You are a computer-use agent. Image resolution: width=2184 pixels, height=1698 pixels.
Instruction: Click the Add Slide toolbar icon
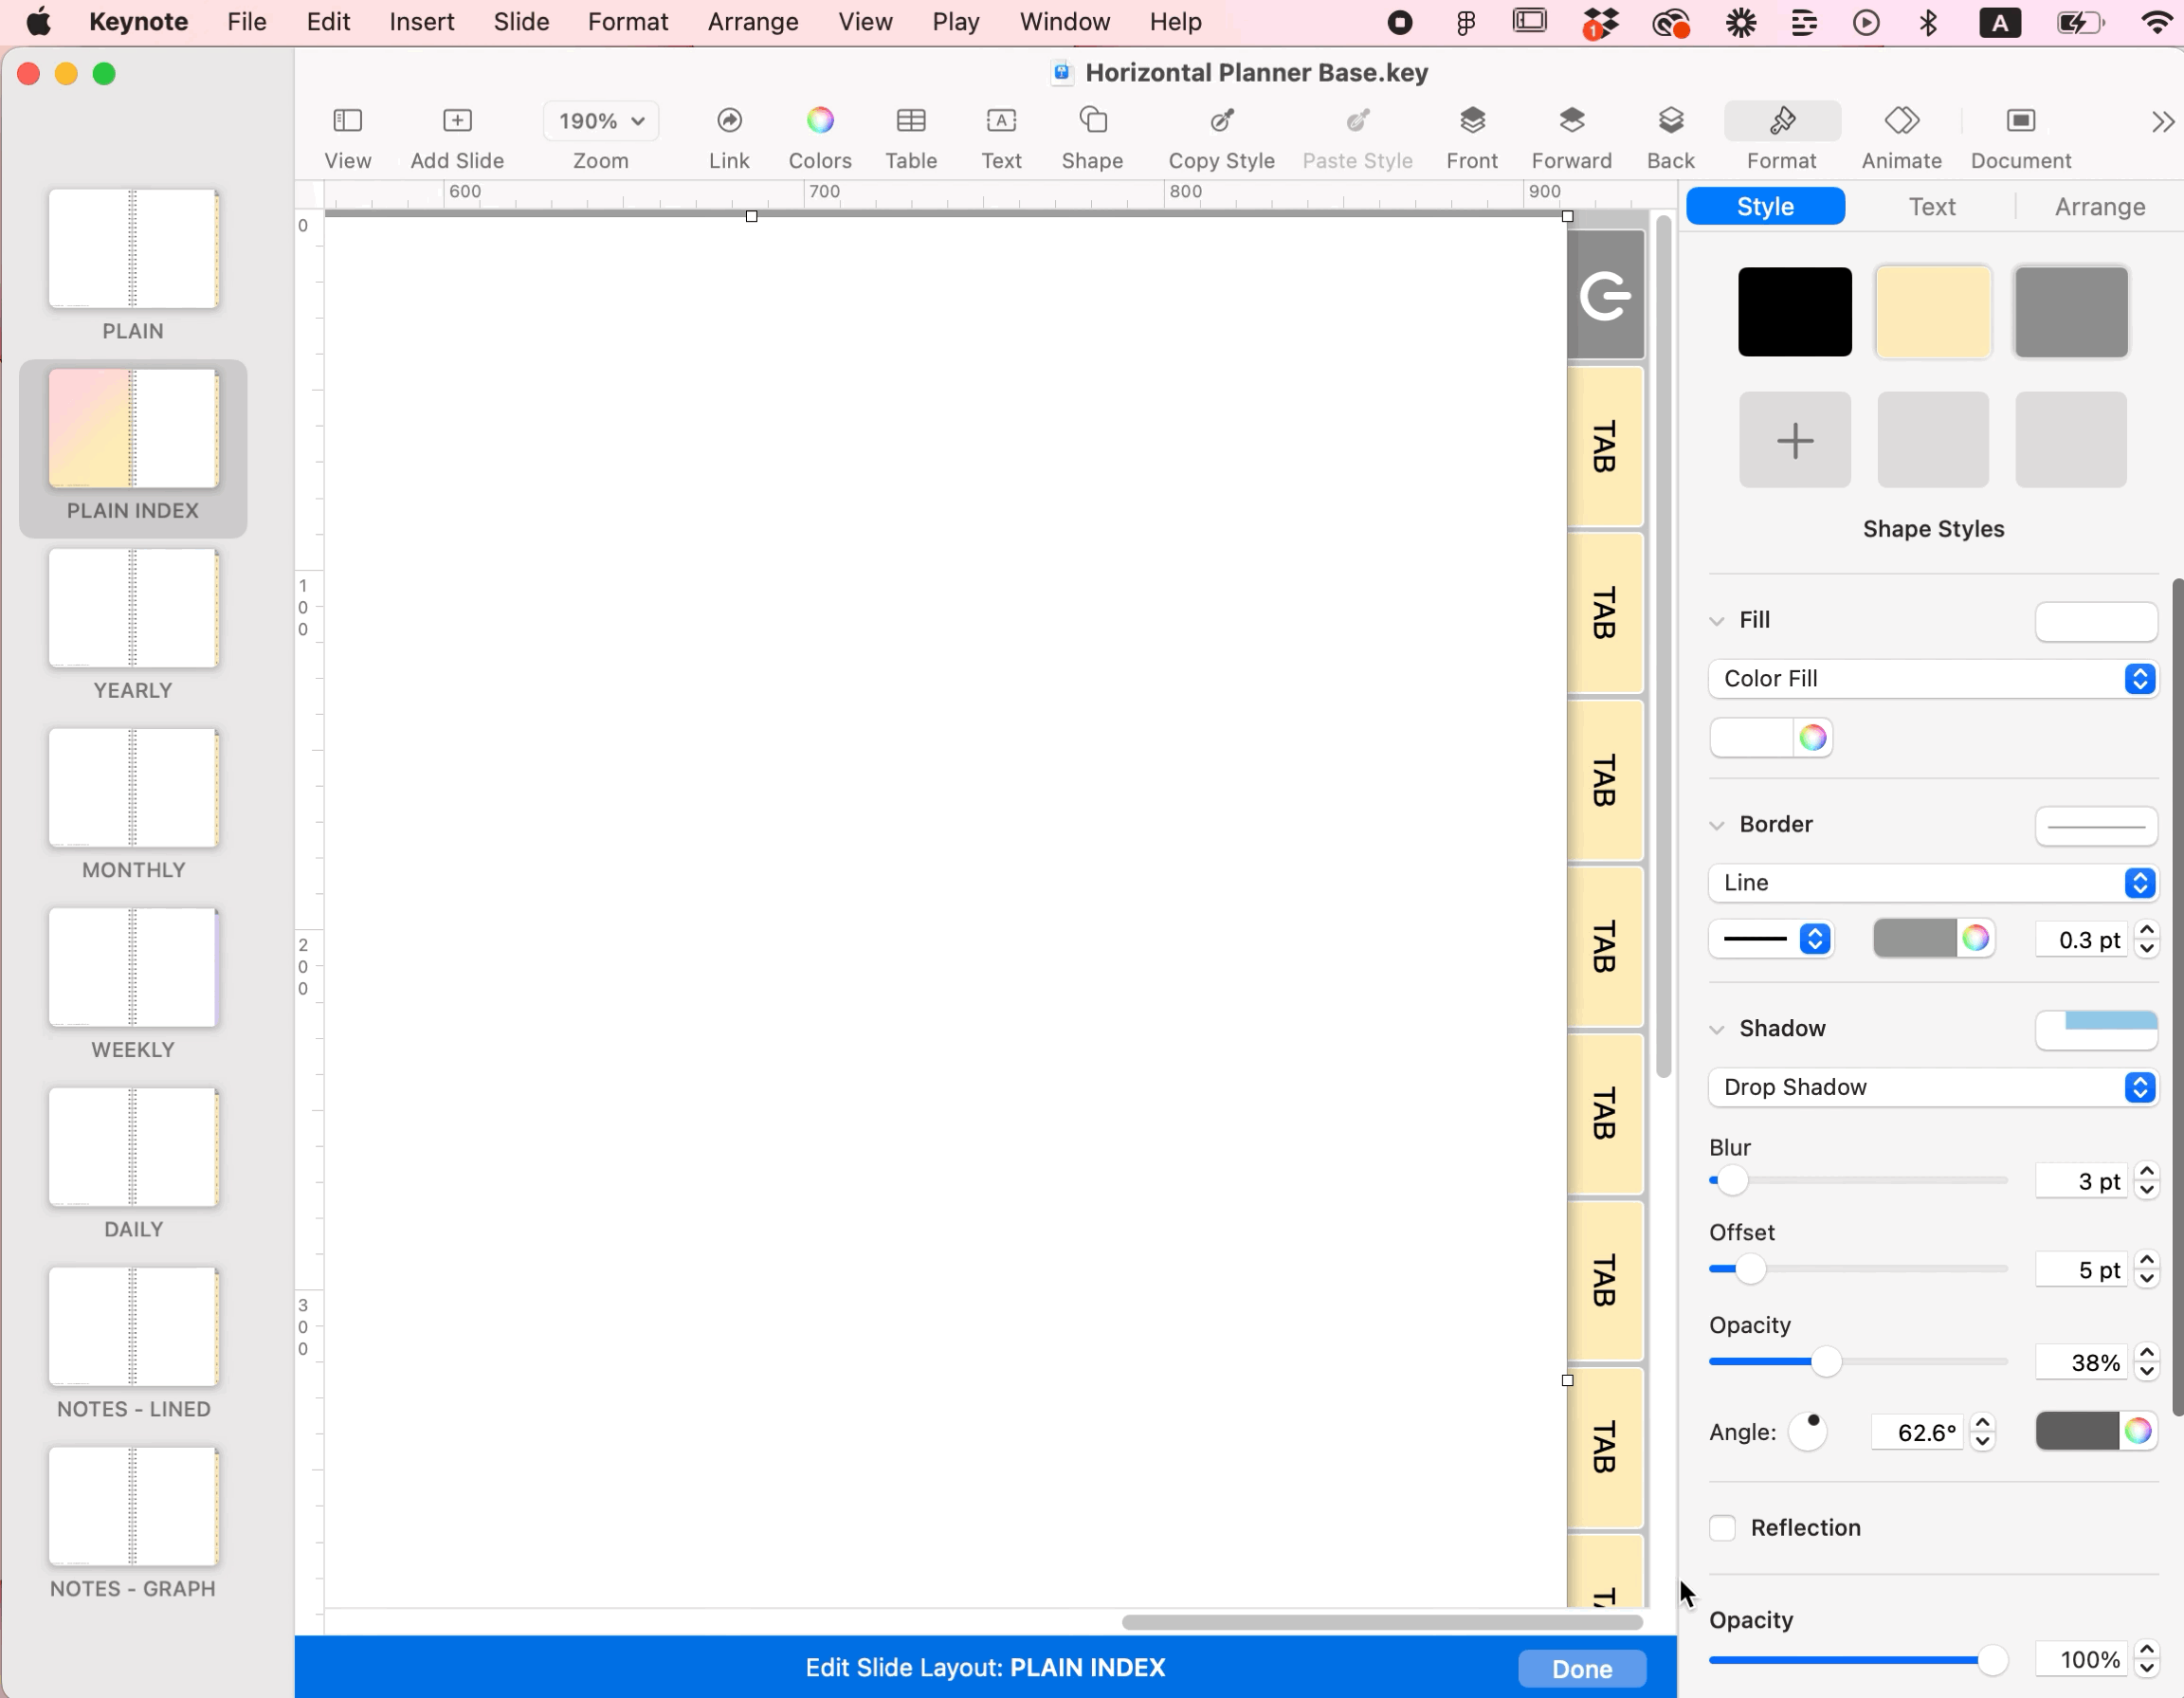457,121
